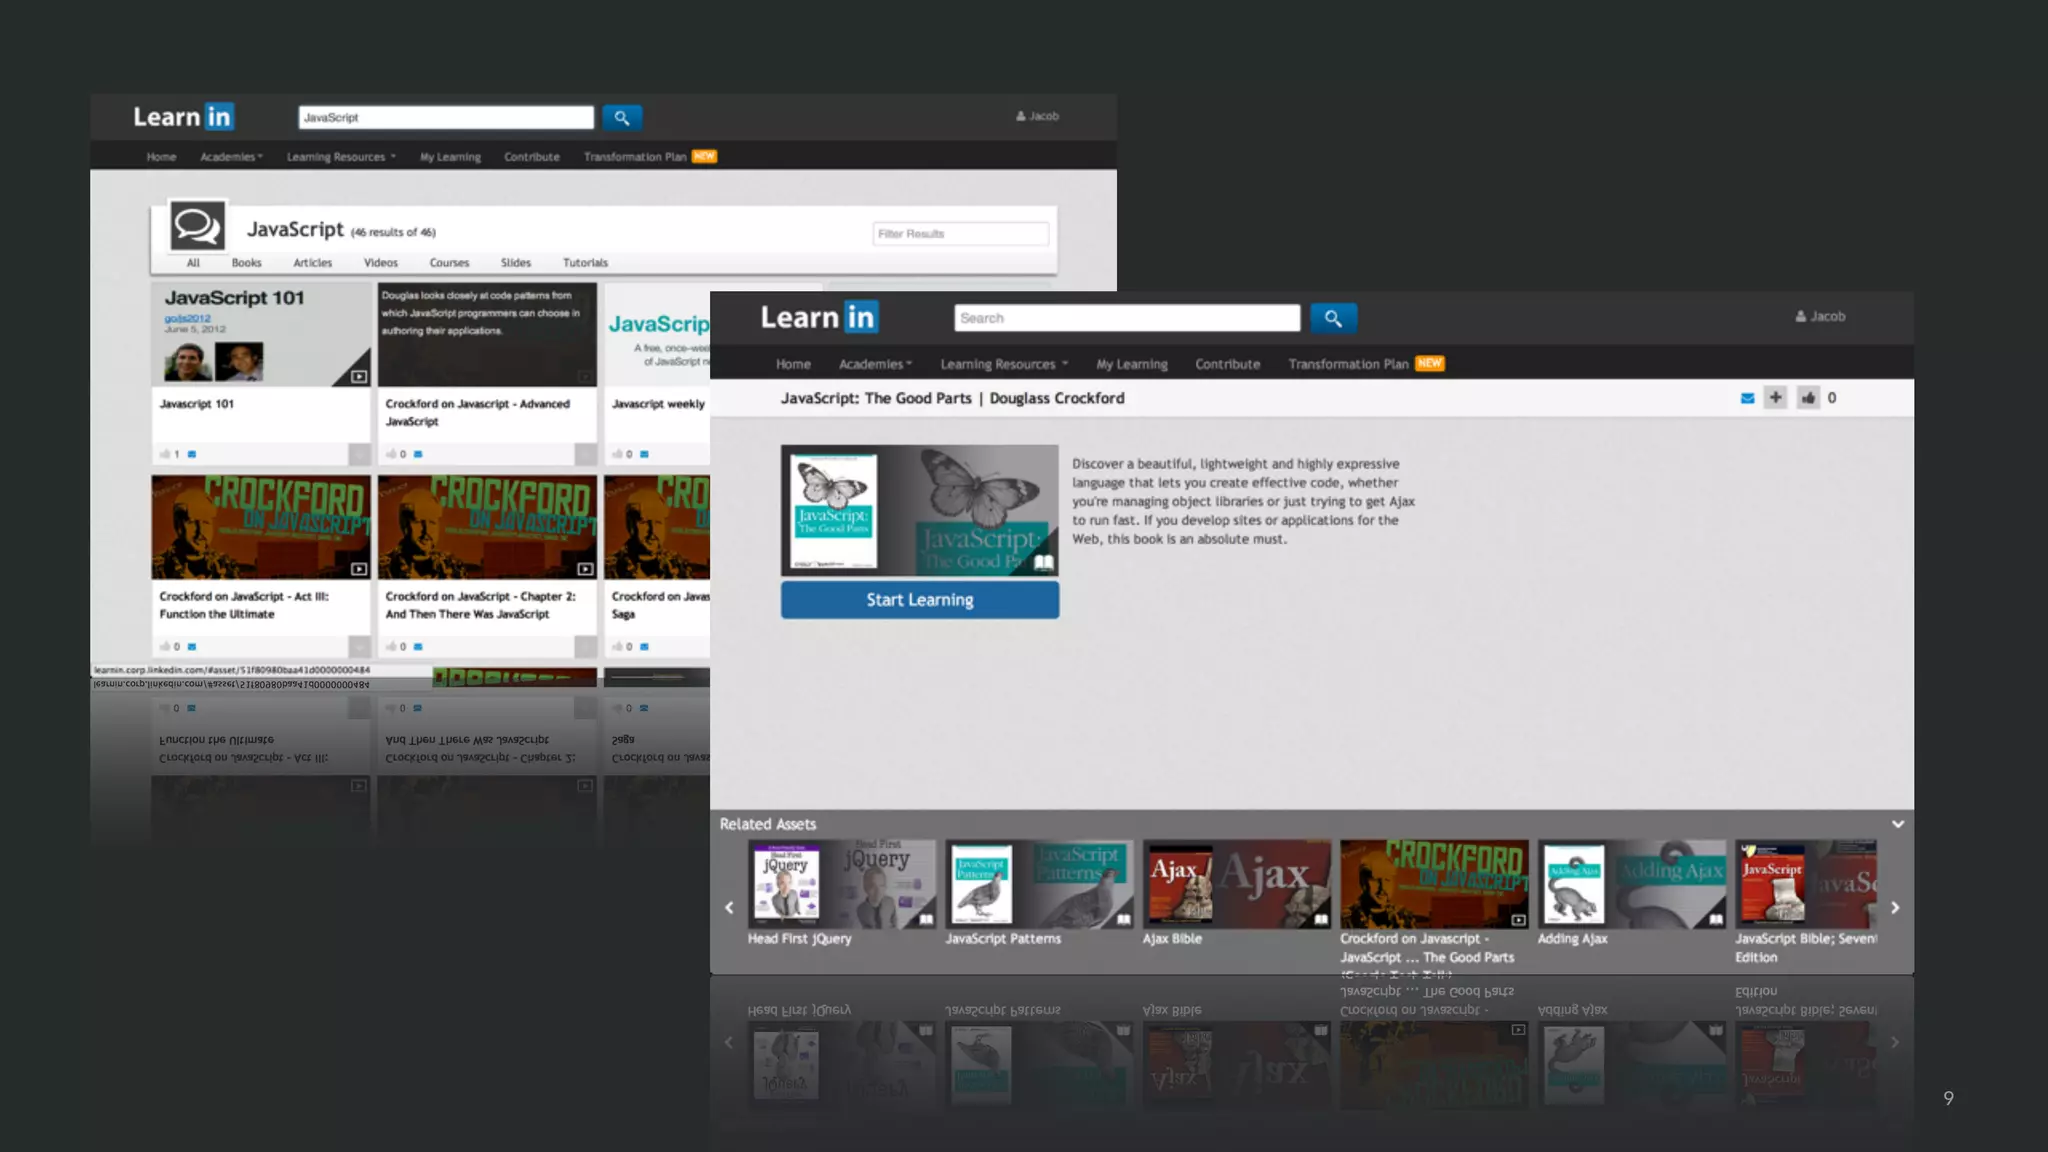Select the Books filter tab

[246, 263]
